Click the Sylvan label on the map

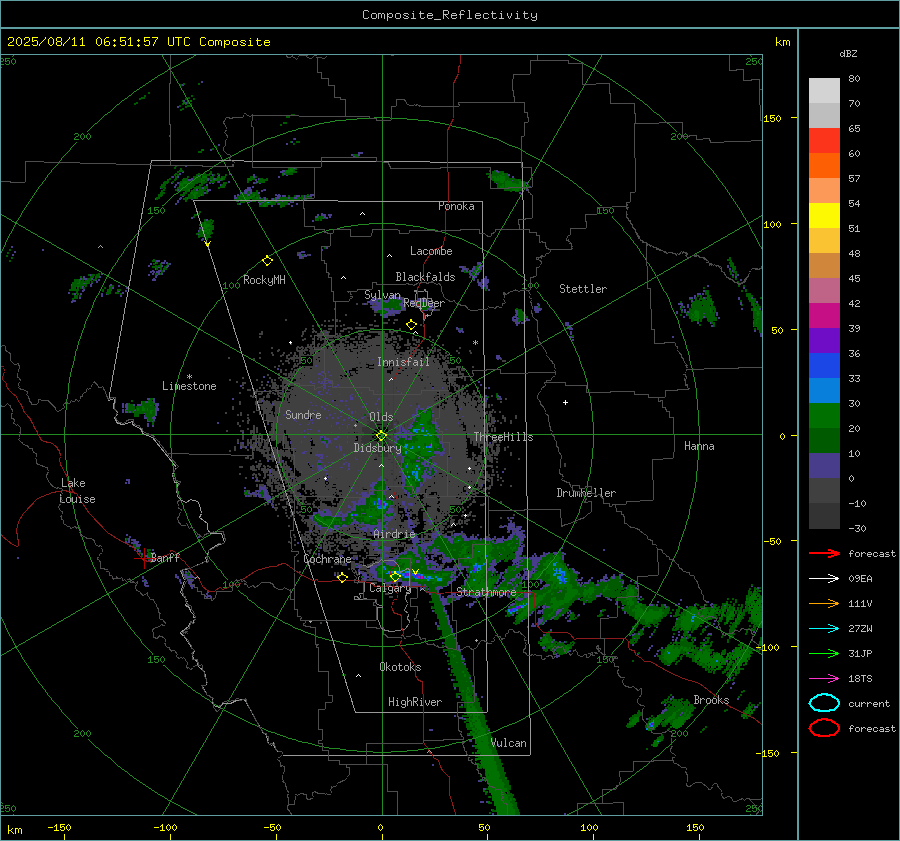382,295
